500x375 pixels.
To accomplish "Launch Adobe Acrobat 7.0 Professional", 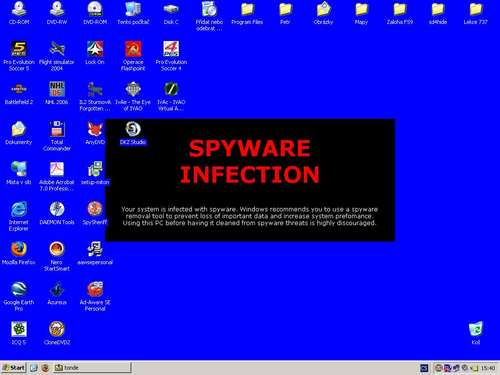I will pos(57,169).
